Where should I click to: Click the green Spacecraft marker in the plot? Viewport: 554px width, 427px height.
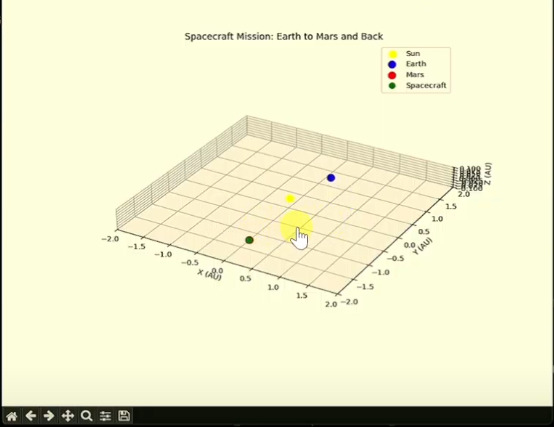tap(249, 240)
